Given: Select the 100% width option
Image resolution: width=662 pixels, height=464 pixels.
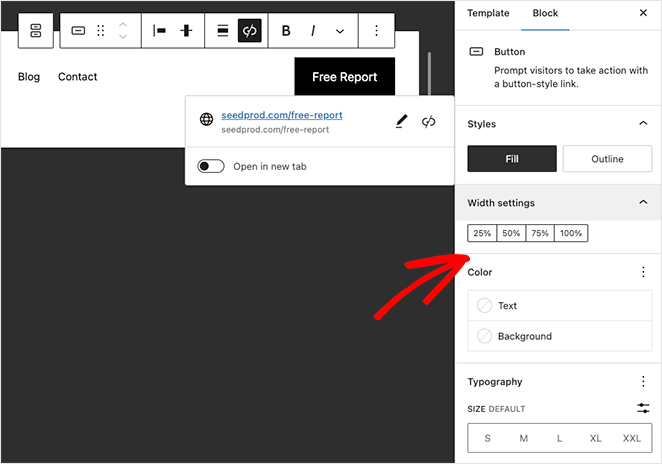Looking at the screenshot, I should point(571,233).
